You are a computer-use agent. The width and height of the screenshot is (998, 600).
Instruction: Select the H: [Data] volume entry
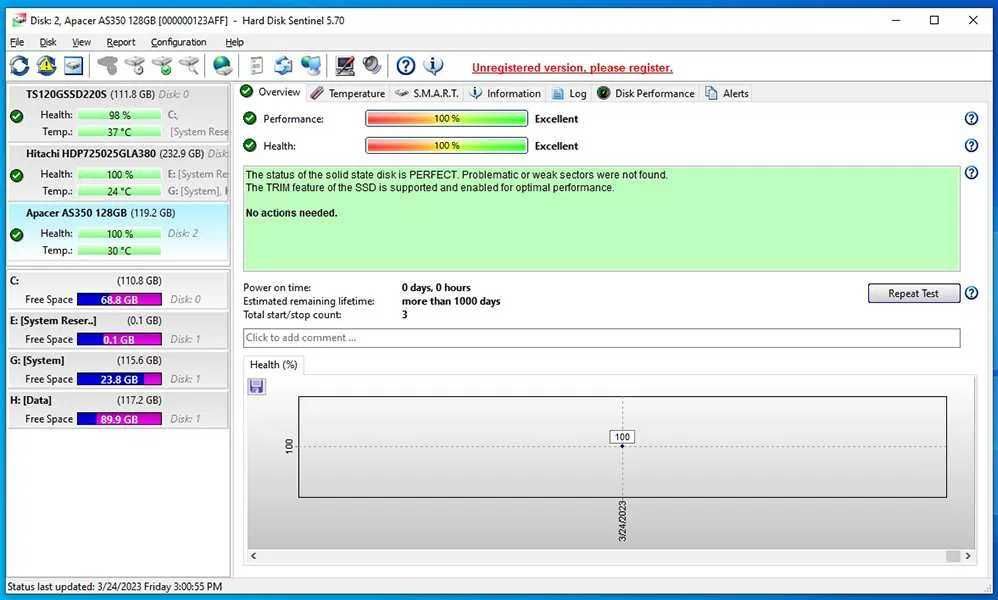click(x=118, y=410)
